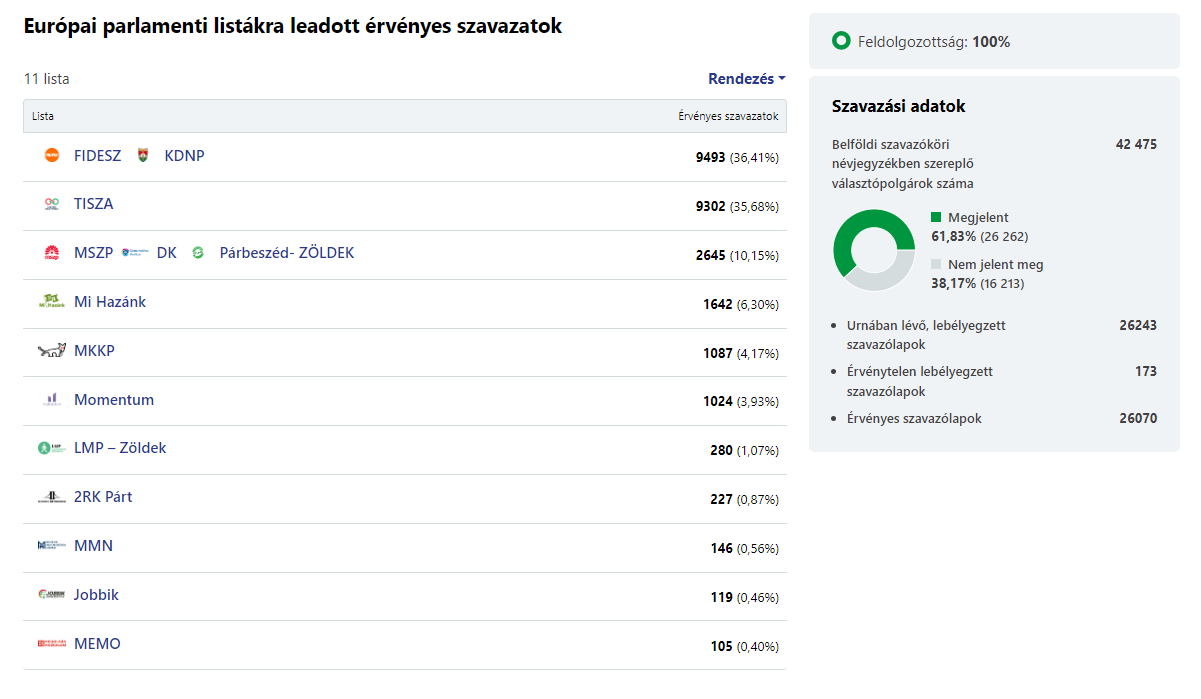1201x699 pixels.
Task: Open the 2RK Párt list link
Action: tap(103, 497)
